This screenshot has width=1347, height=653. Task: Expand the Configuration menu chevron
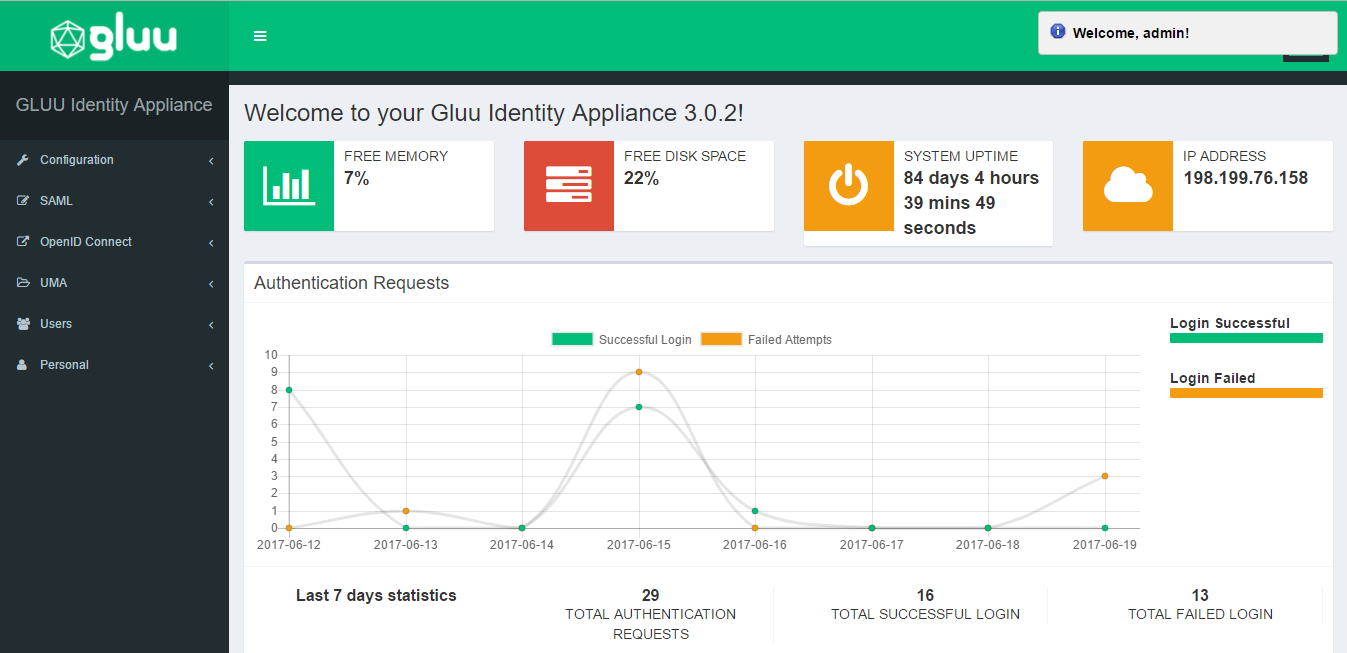pos(211,161)
